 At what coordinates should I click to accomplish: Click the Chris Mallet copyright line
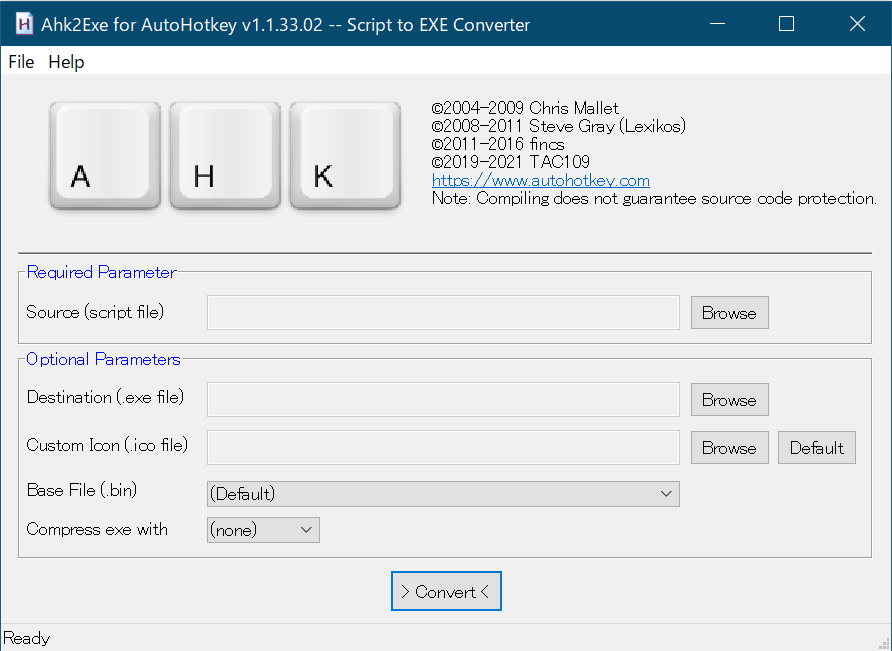tap(525, 108)
